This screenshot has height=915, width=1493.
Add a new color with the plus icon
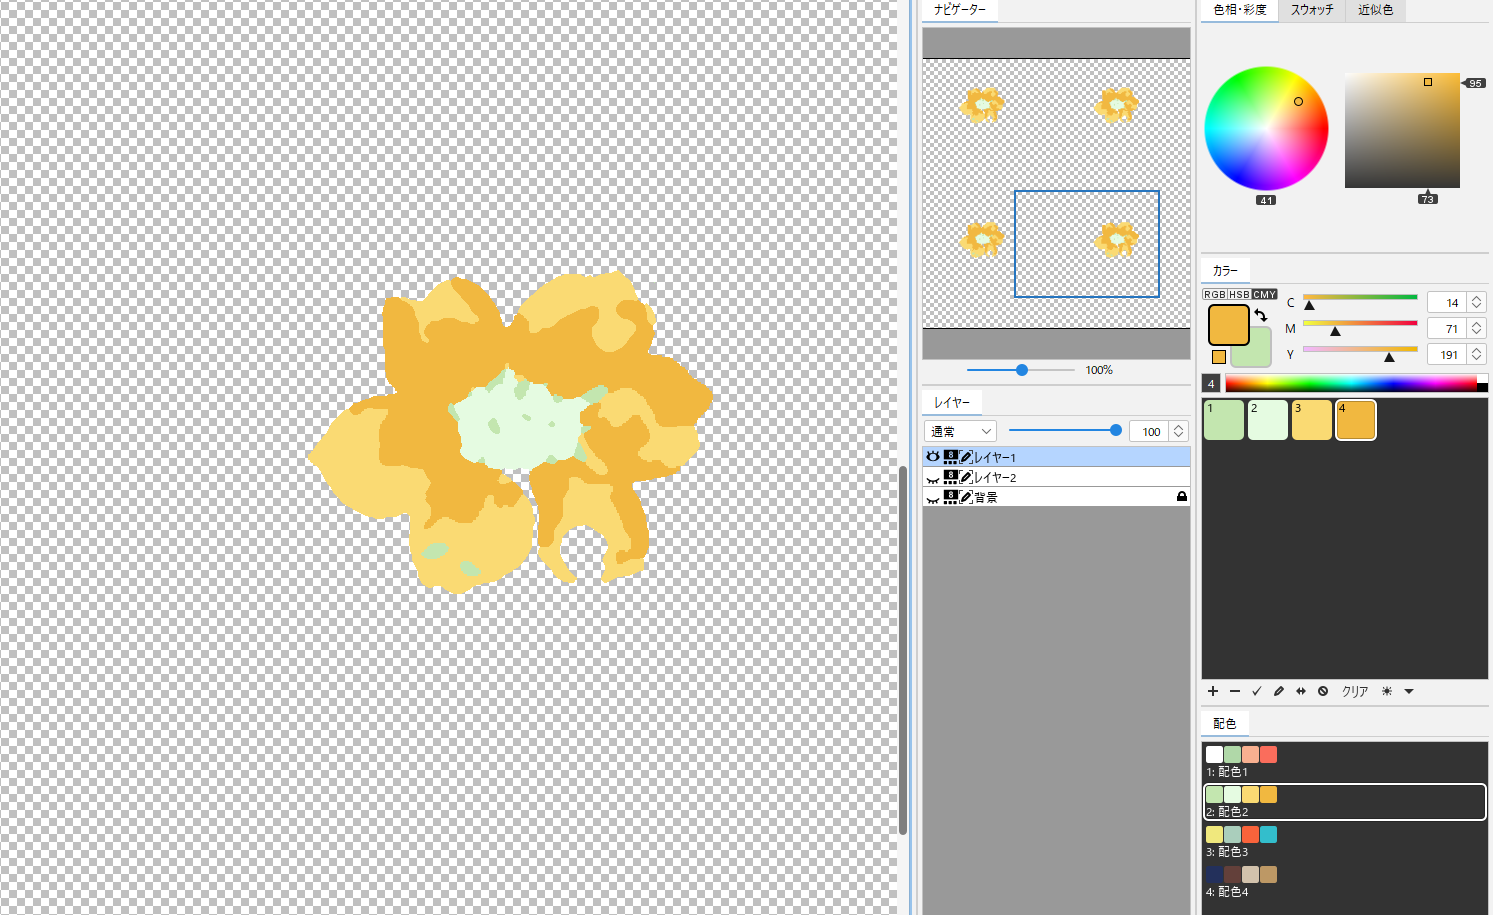[x=1213, y=691]
